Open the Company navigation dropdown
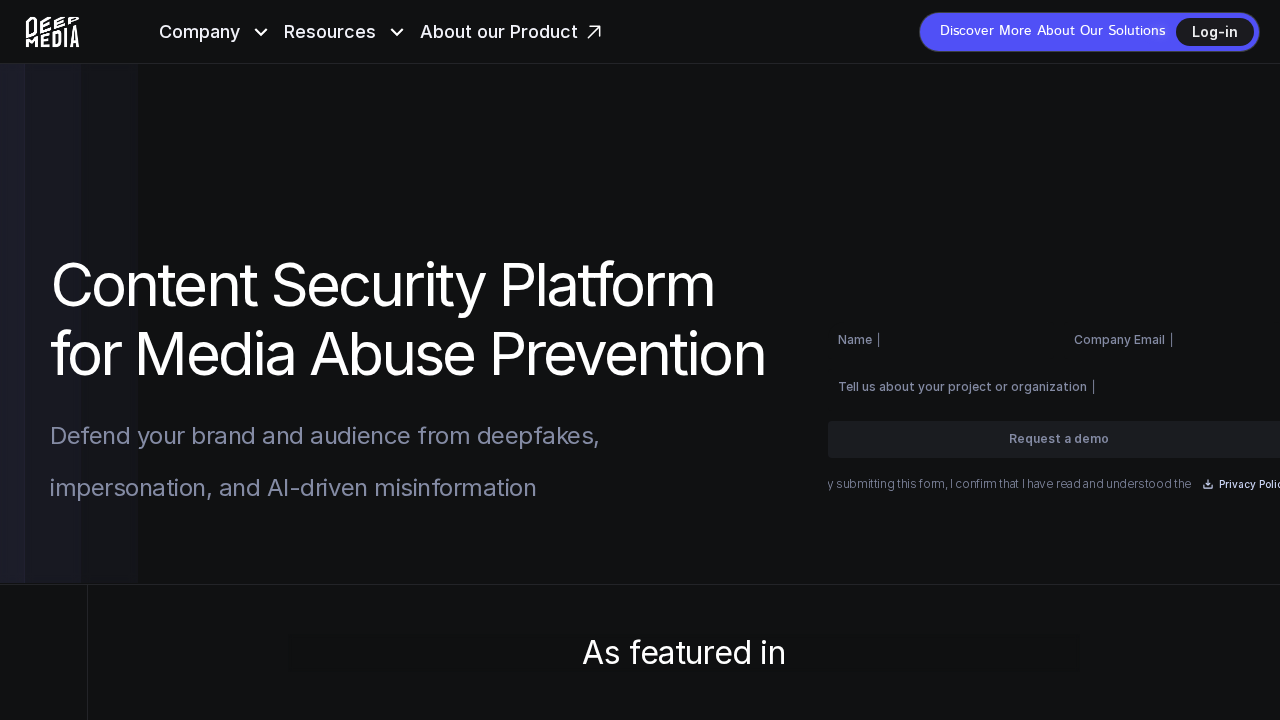 click(199, 32)
